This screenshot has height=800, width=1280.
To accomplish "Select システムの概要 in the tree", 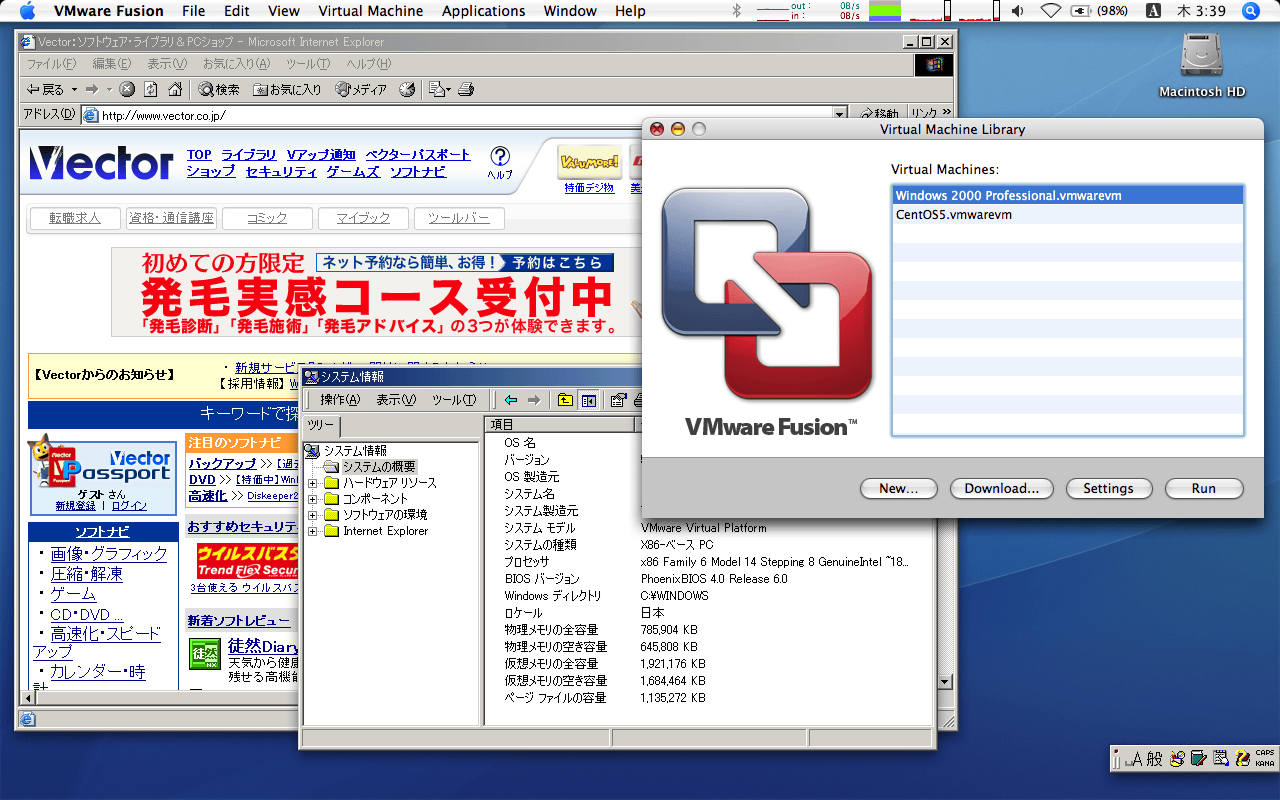I will click(379, 467).
